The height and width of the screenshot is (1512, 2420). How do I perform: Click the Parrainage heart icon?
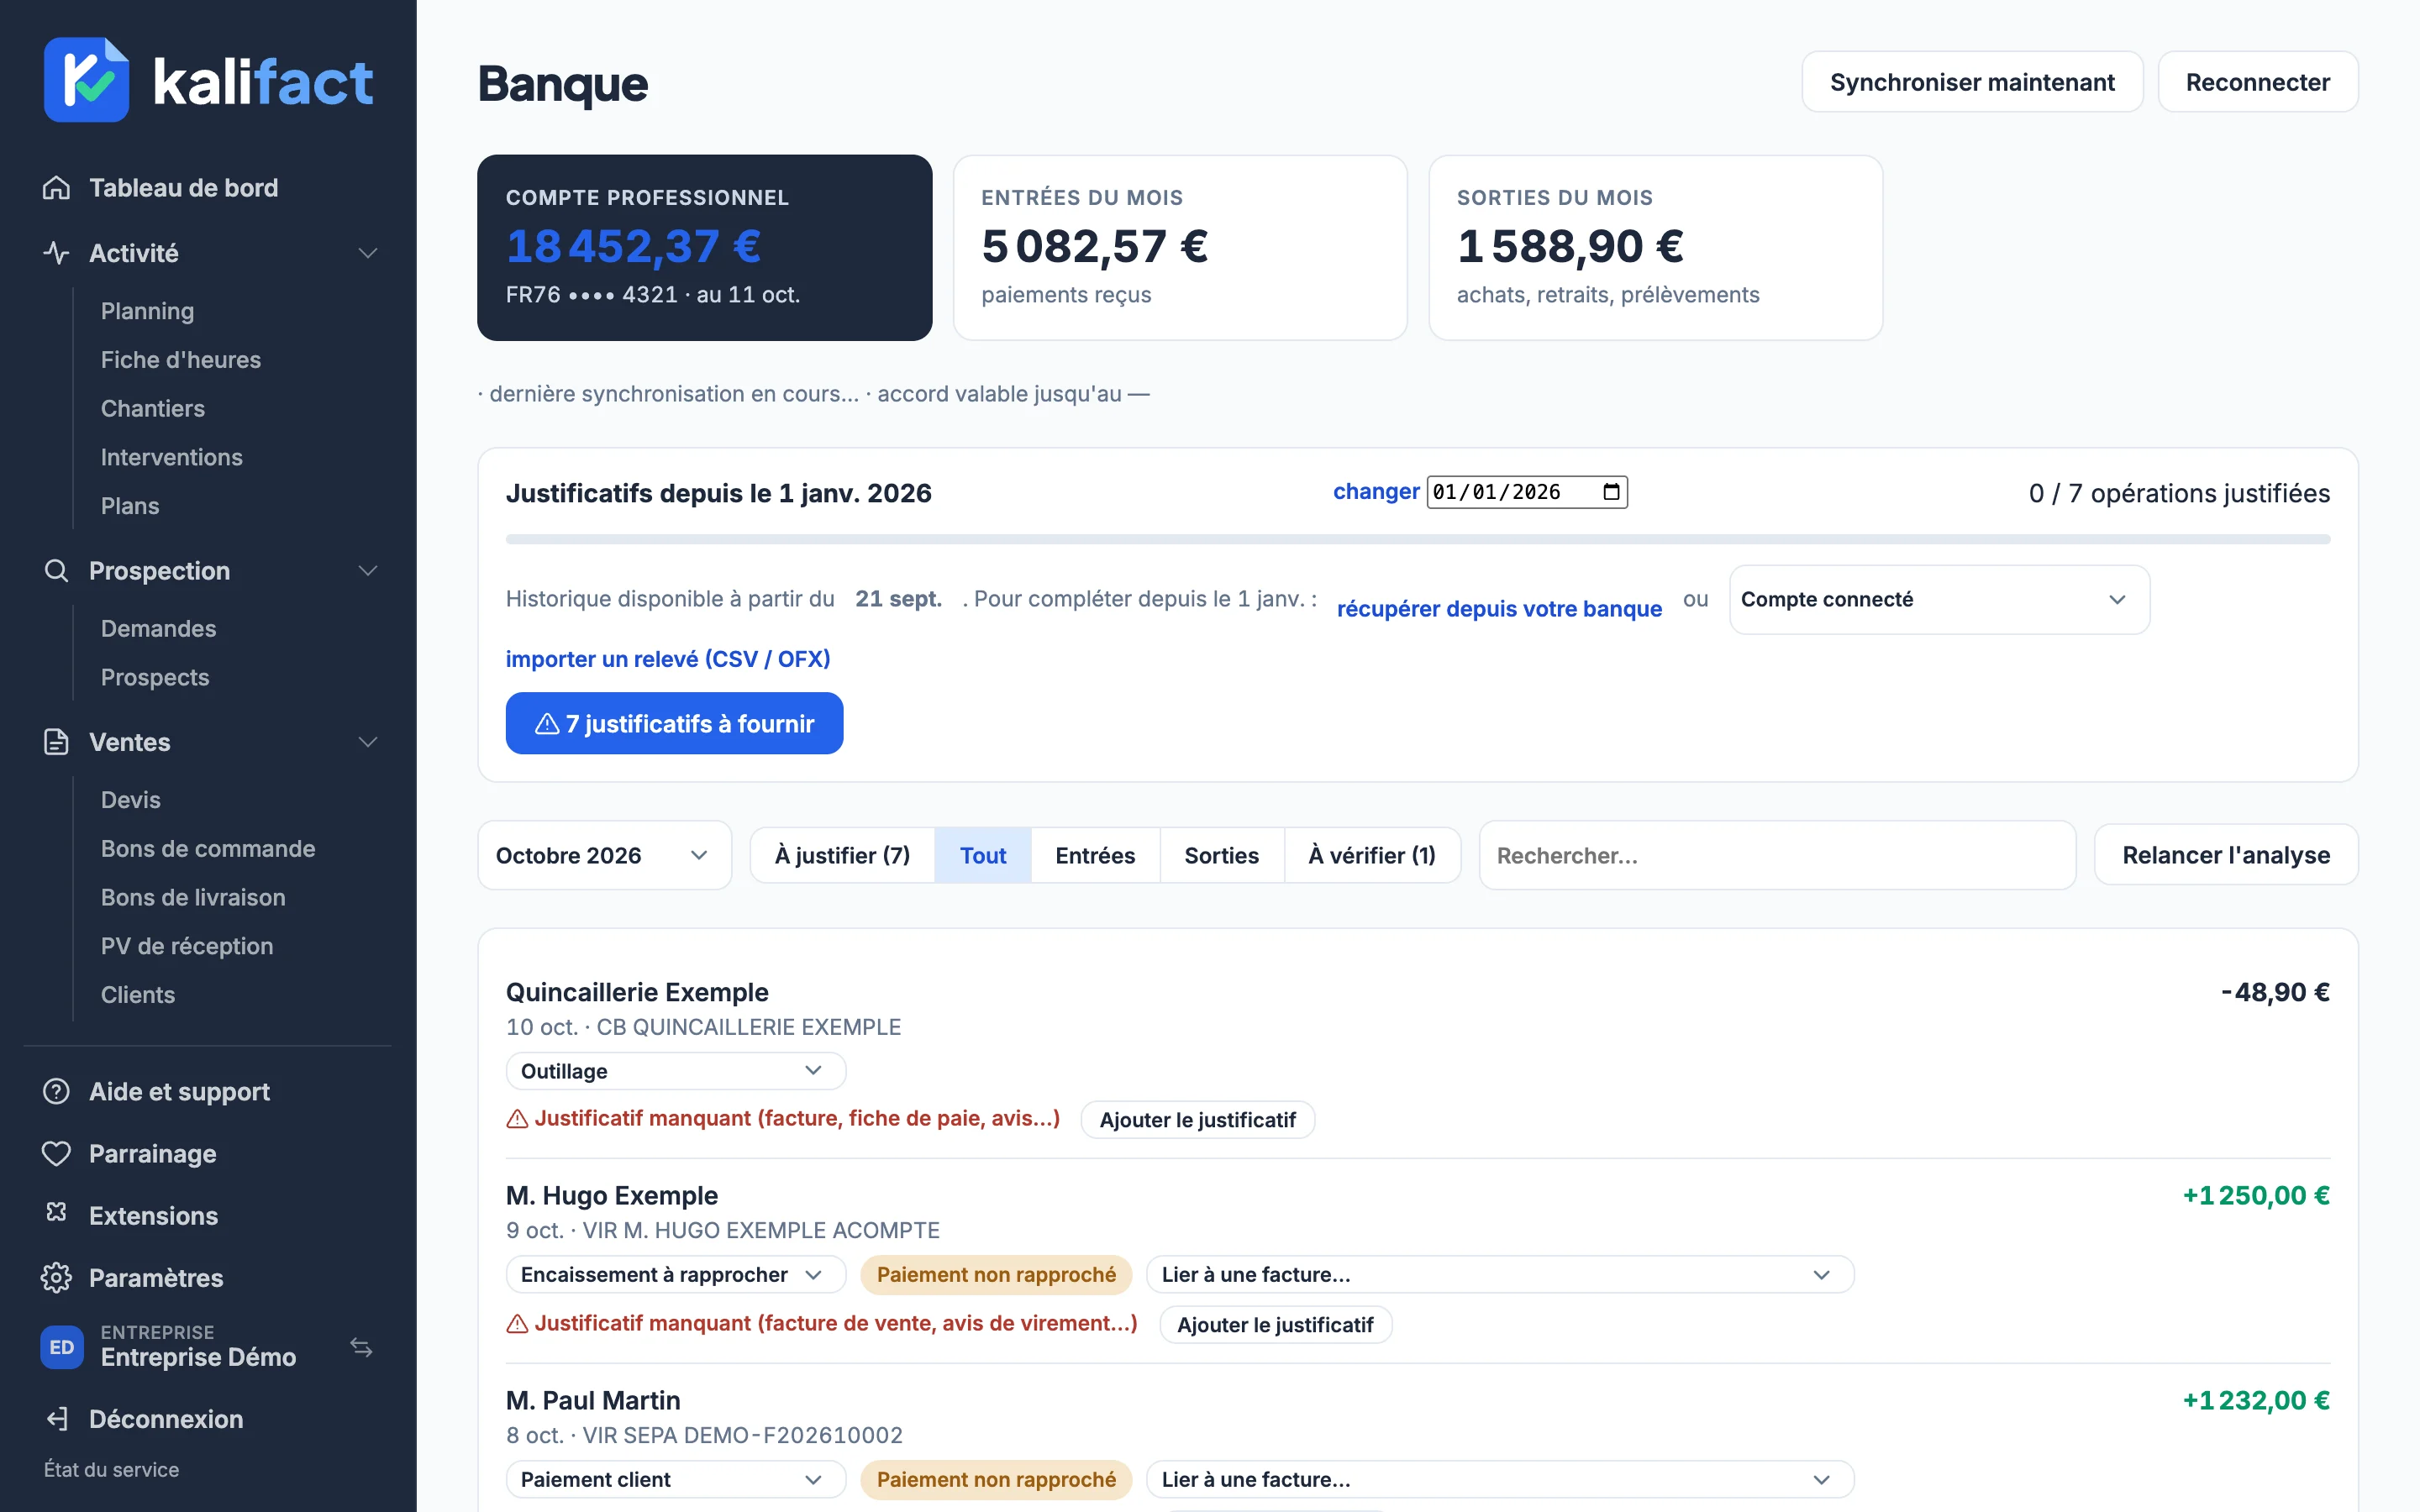[56, 1153]
